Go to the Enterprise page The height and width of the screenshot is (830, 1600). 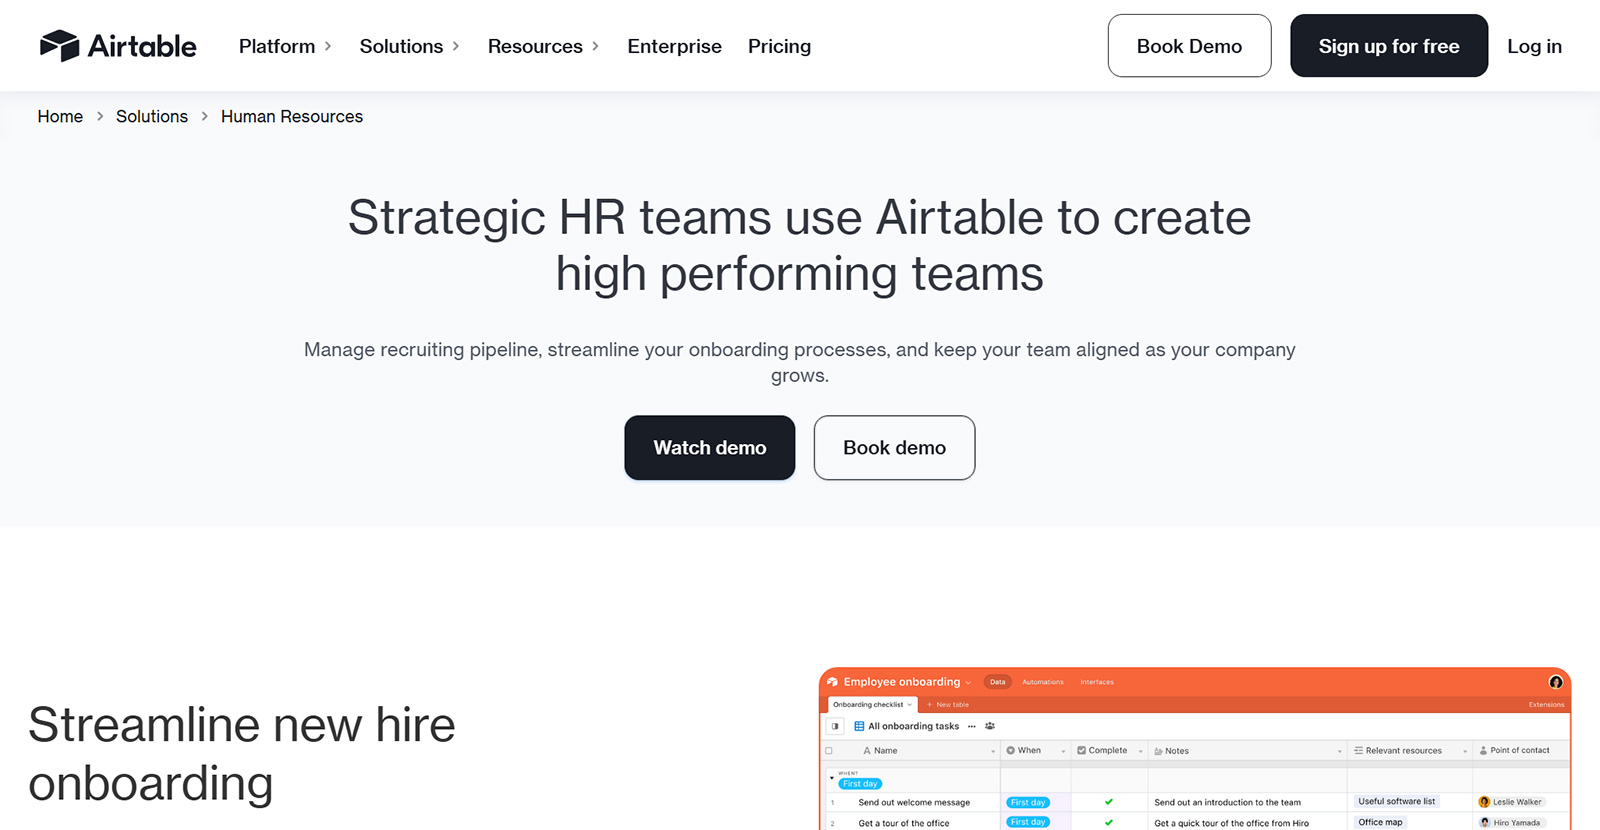tap(674, 46)
